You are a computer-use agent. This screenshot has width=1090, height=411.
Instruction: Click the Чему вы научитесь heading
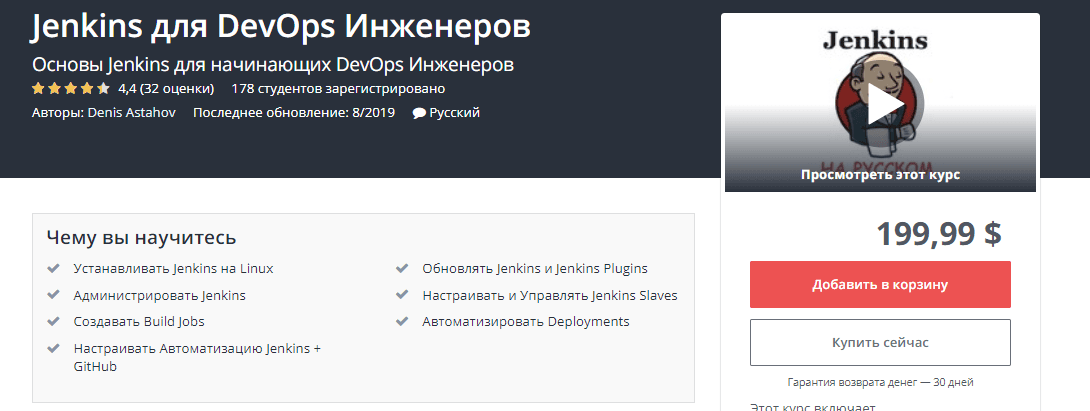coord(142,237)
